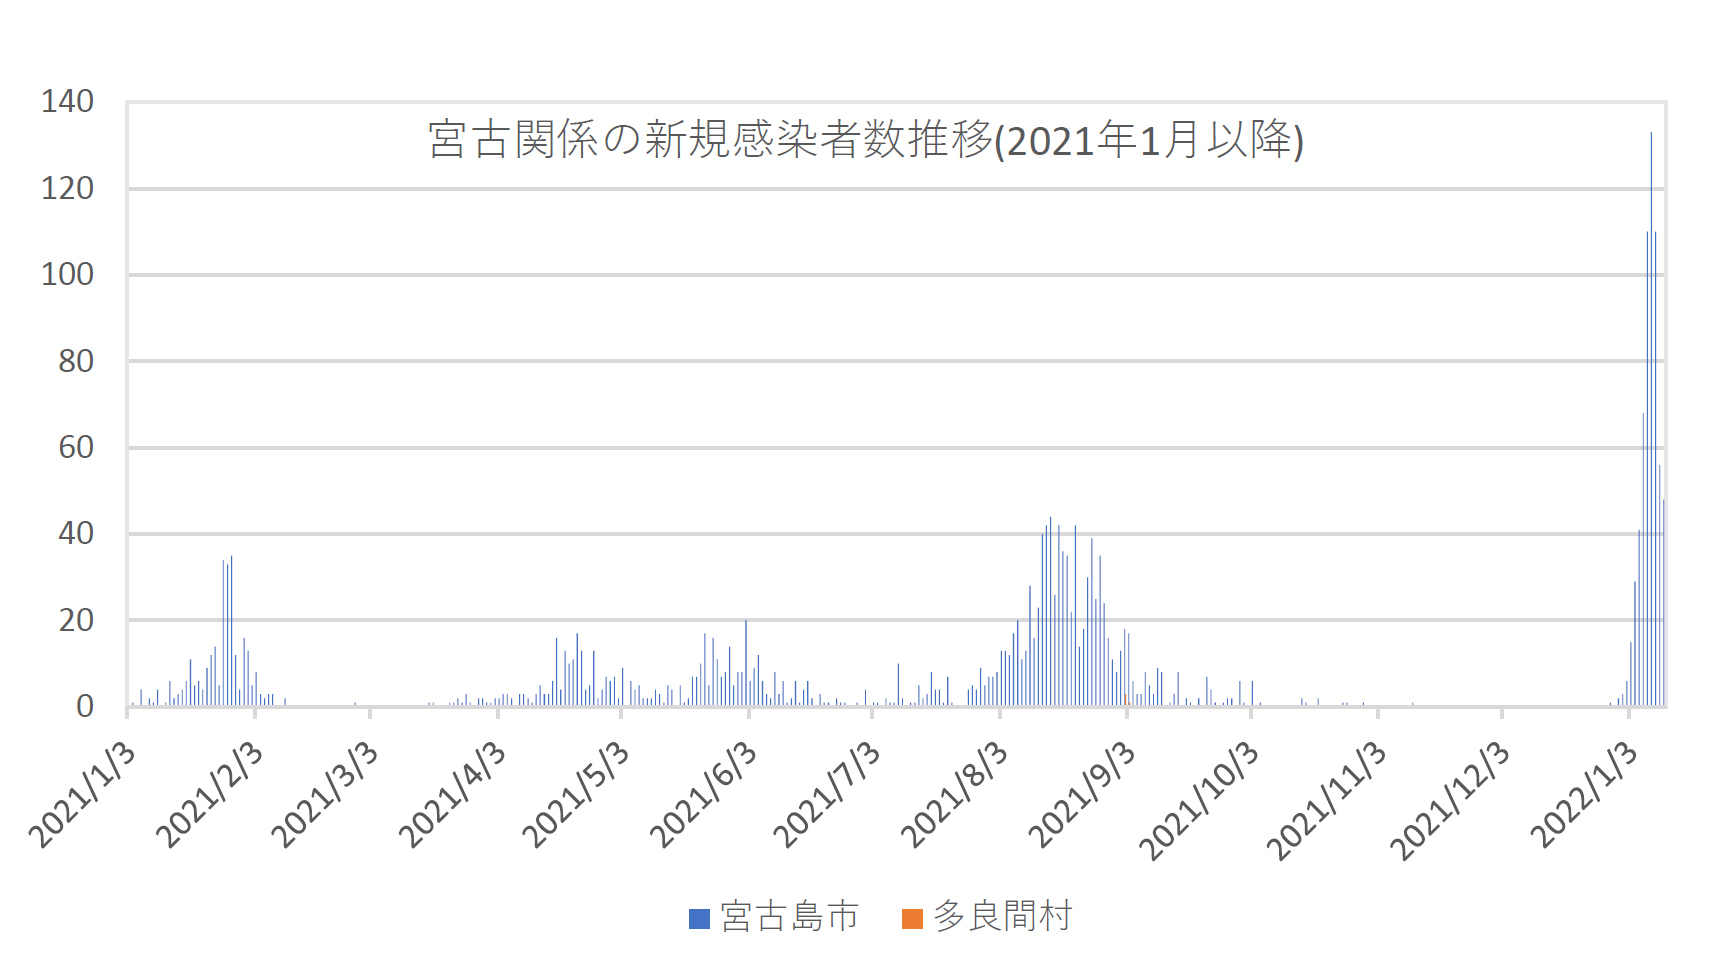Select the 2021/9/3 axis date label
1734x957 pixels.
tap(1082, 796)
